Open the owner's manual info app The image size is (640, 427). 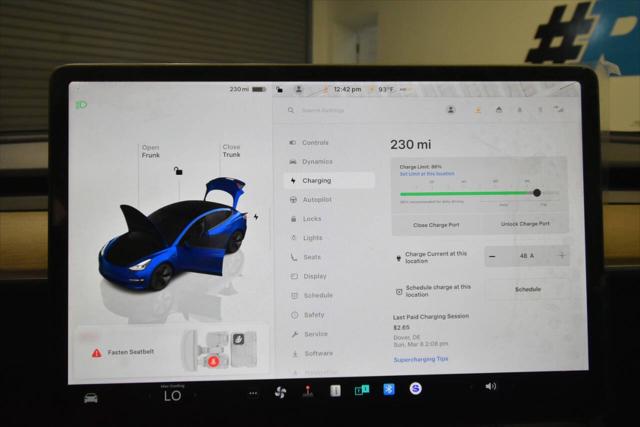[x=335, y=391]
